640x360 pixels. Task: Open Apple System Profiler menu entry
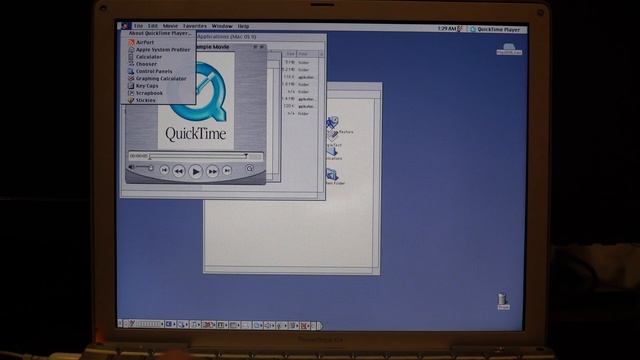(x=158, y=49)
